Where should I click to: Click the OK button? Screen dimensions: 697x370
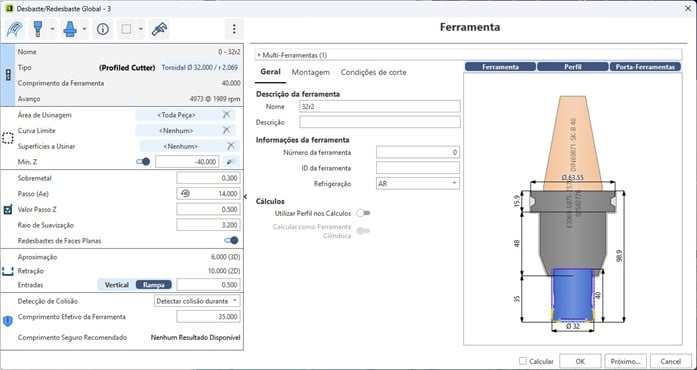point(580,361)
